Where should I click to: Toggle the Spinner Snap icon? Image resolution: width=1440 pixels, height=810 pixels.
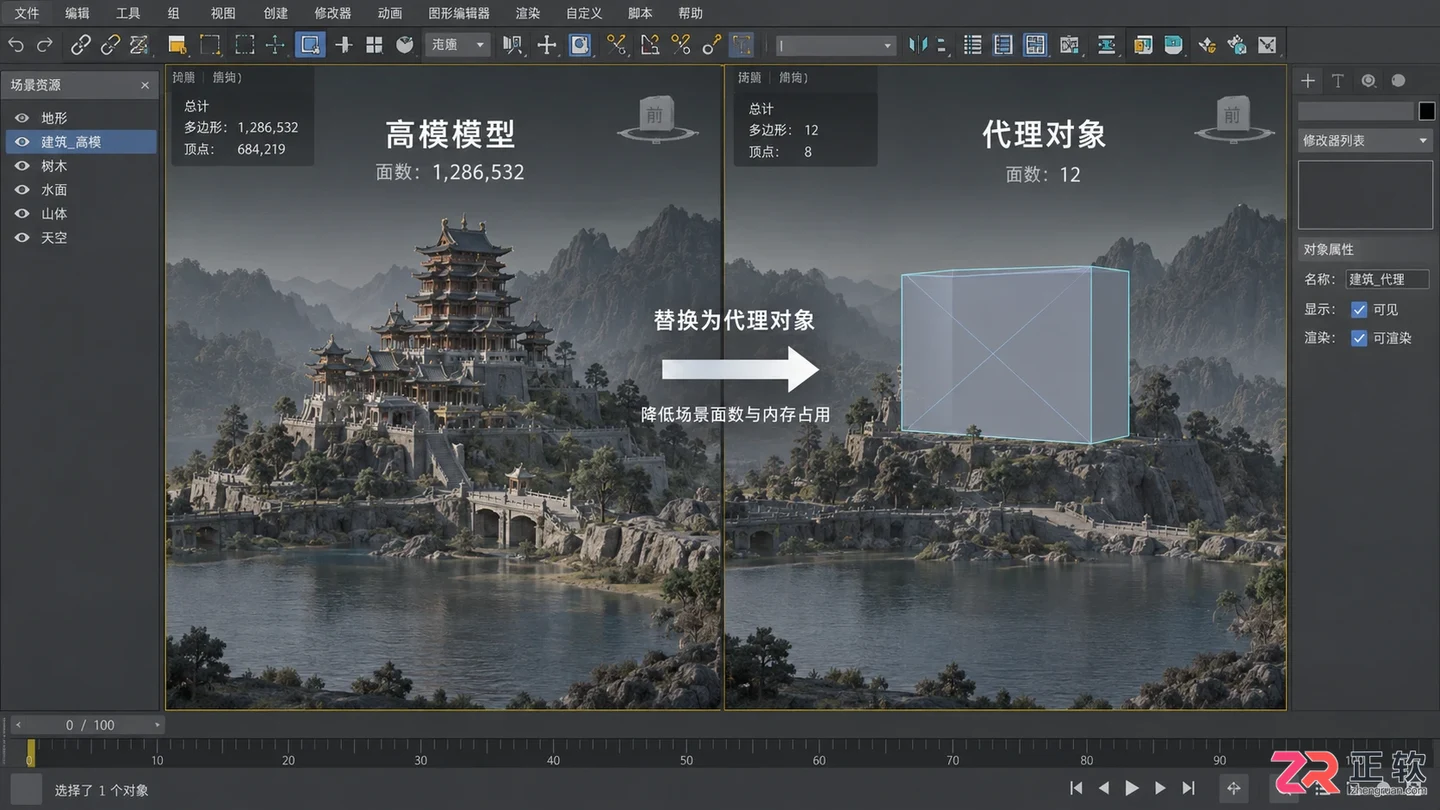pyautogui.click(x=711, y=45)
